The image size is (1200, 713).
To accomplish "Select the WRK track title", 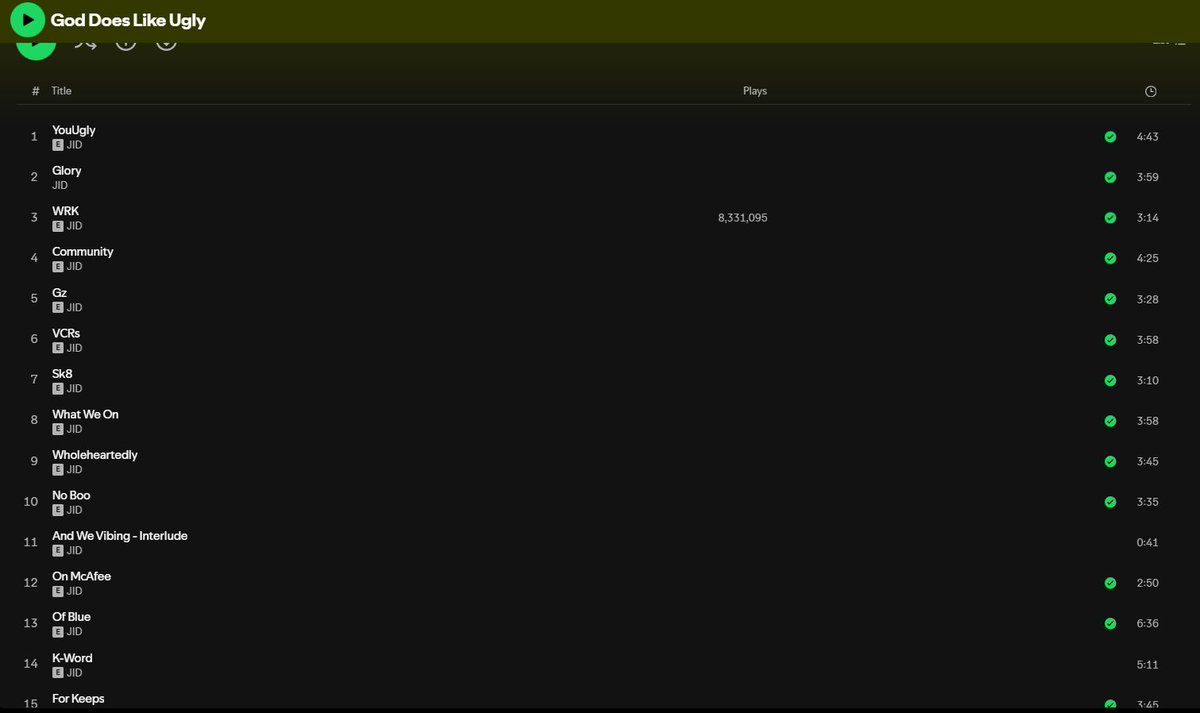I will coord(65,211).
